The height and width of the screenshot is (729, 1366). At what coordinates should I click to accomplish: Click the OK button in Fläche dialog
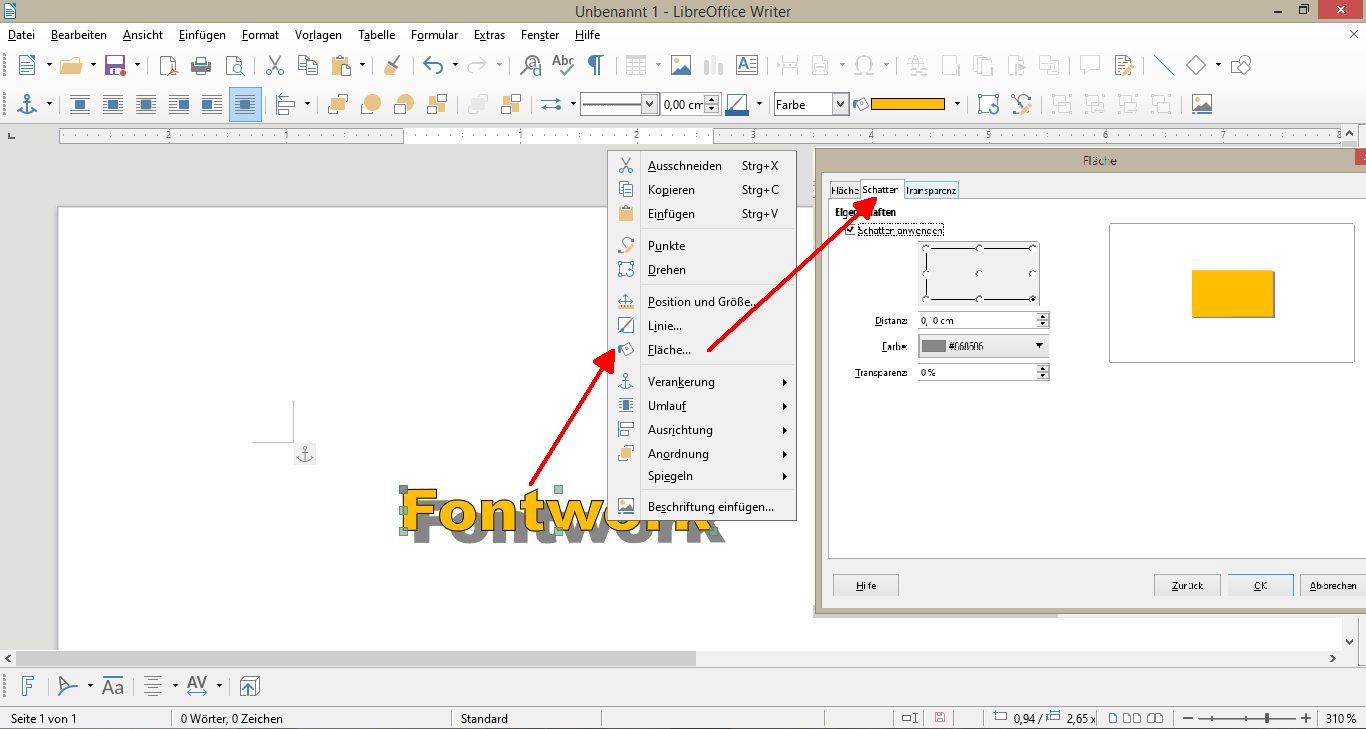pos(1260,585)
